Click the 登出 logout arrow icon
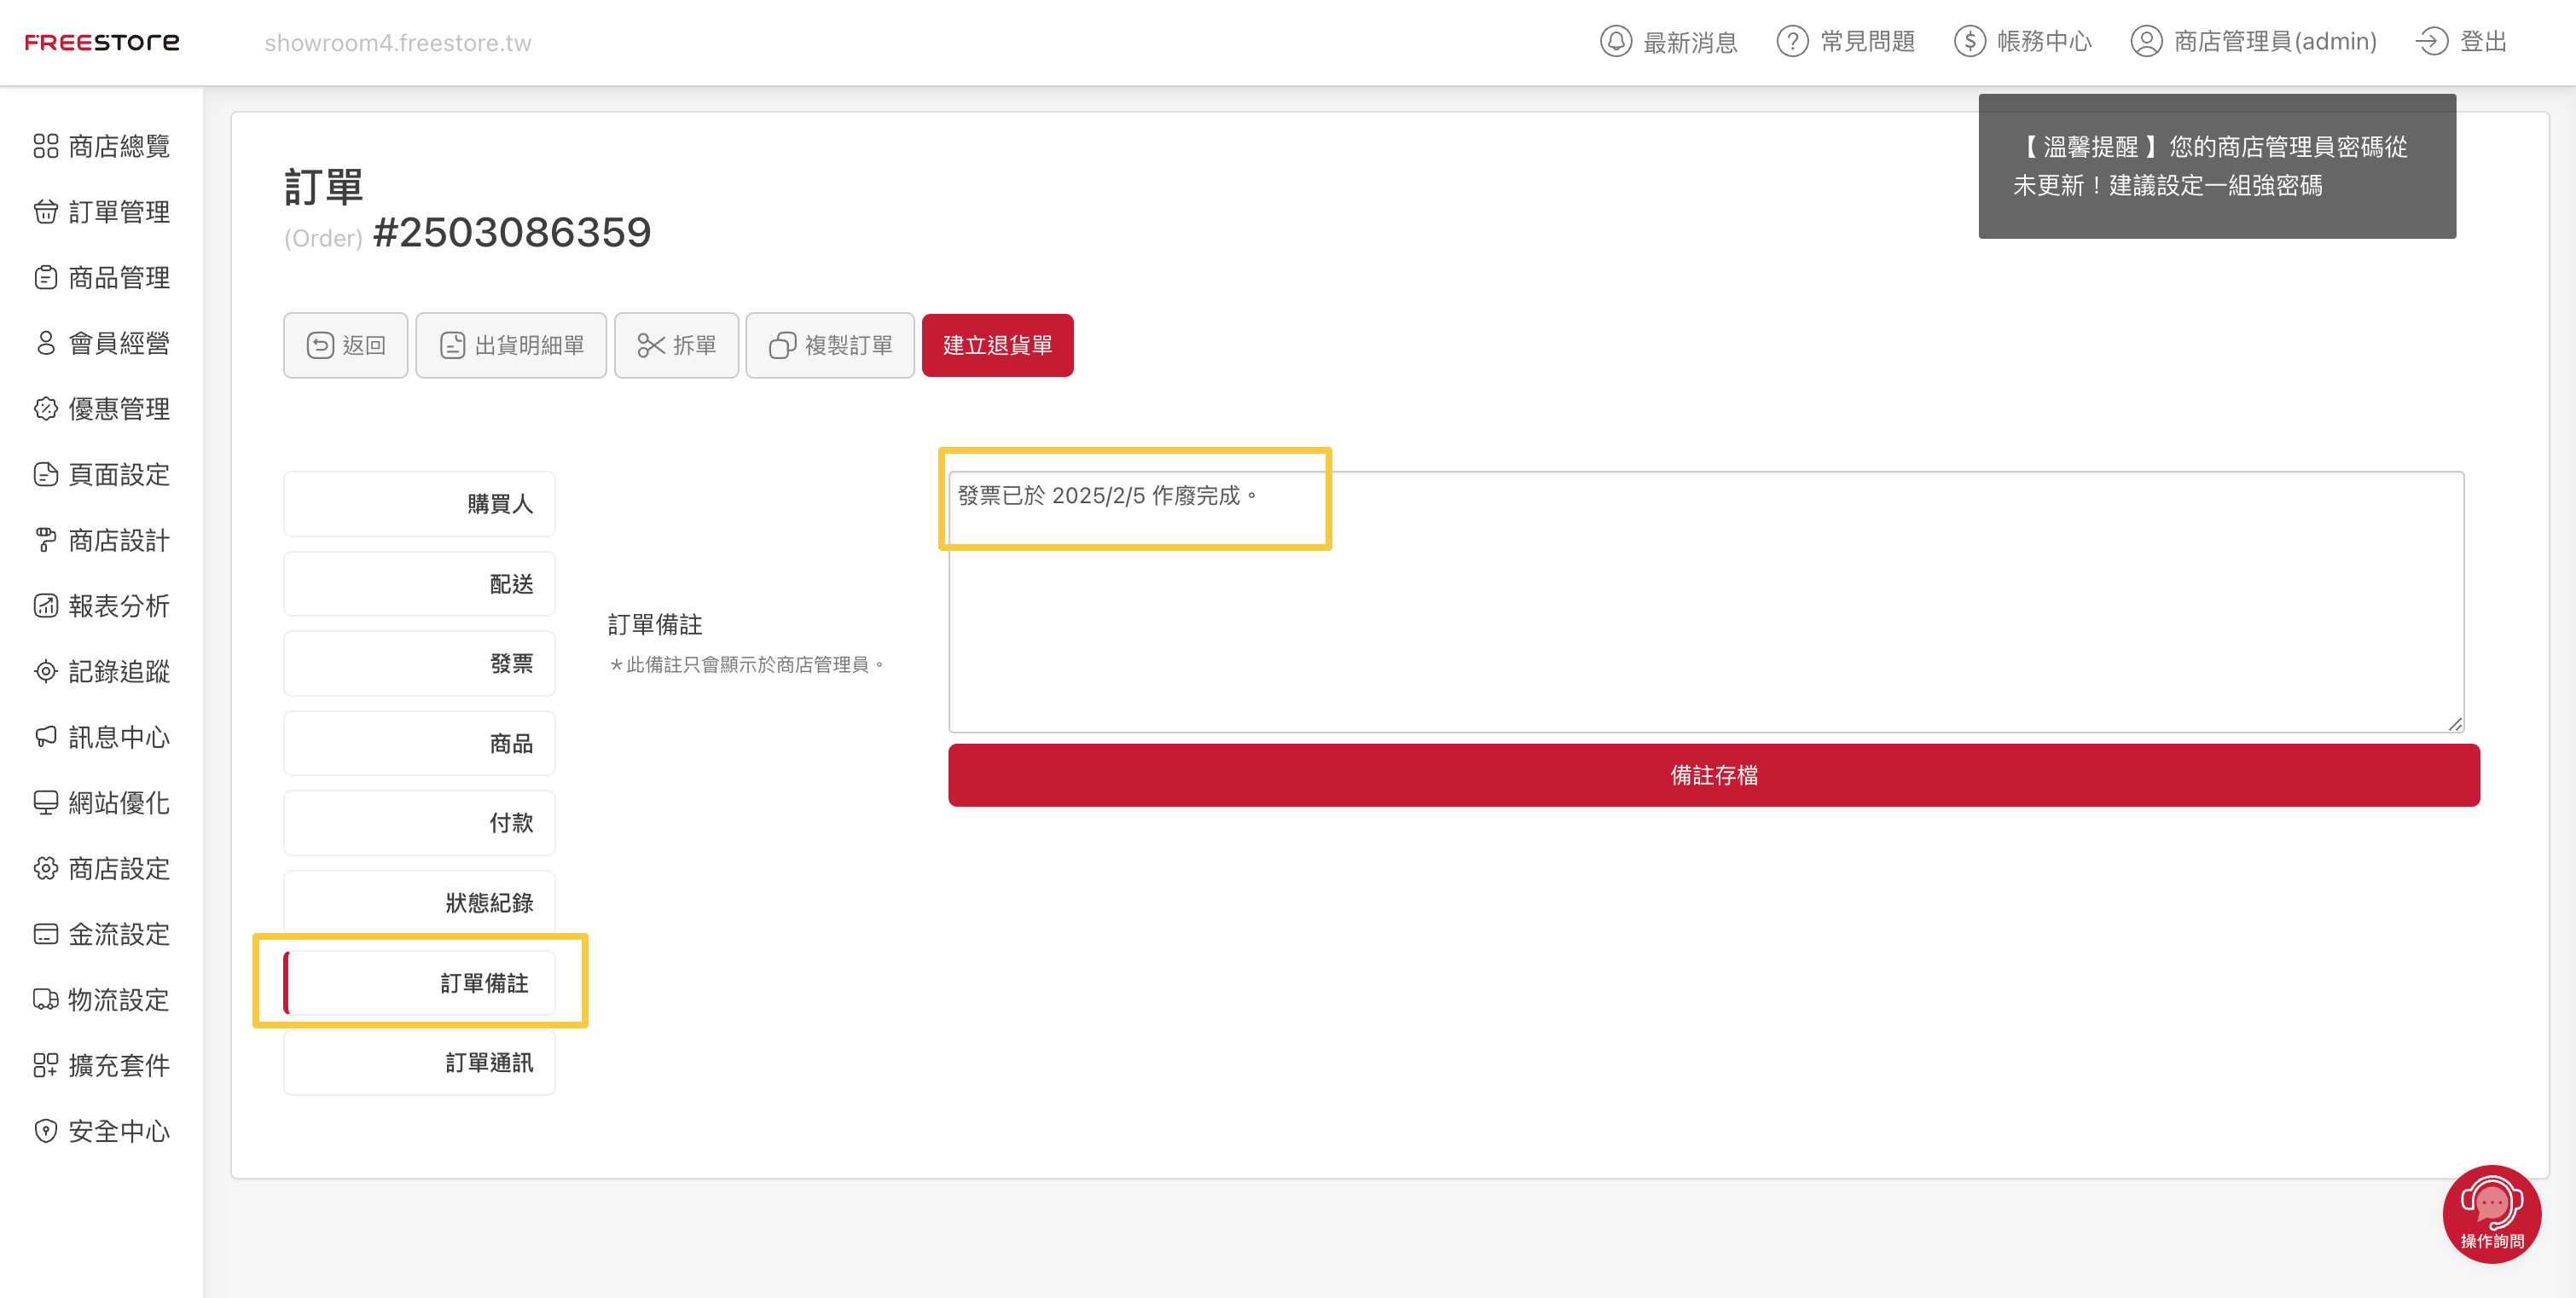Viewport: 2576px width, 1298px height. click(x=2431, y=42)
